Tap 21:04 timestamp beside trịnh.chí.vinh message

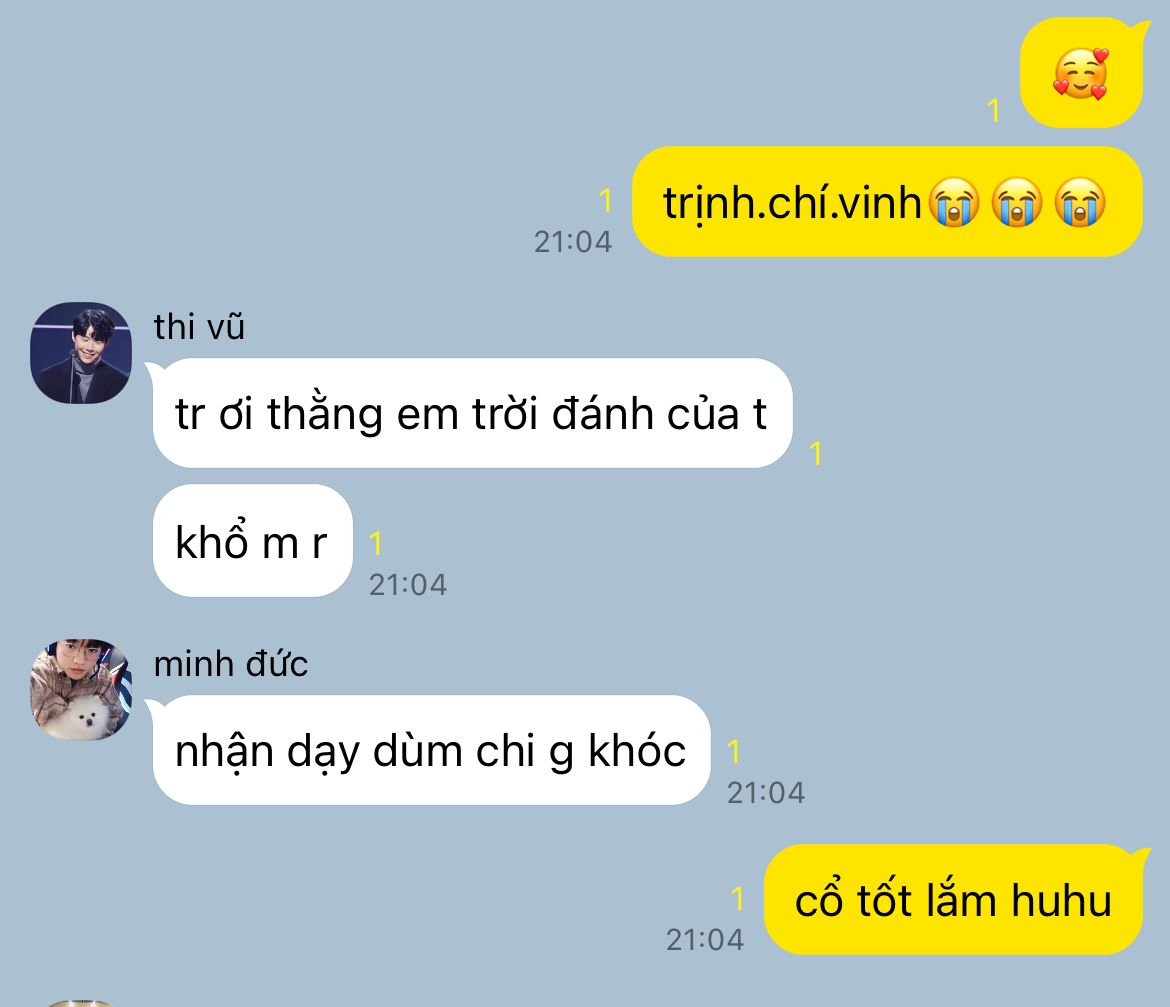click(573, 242)
